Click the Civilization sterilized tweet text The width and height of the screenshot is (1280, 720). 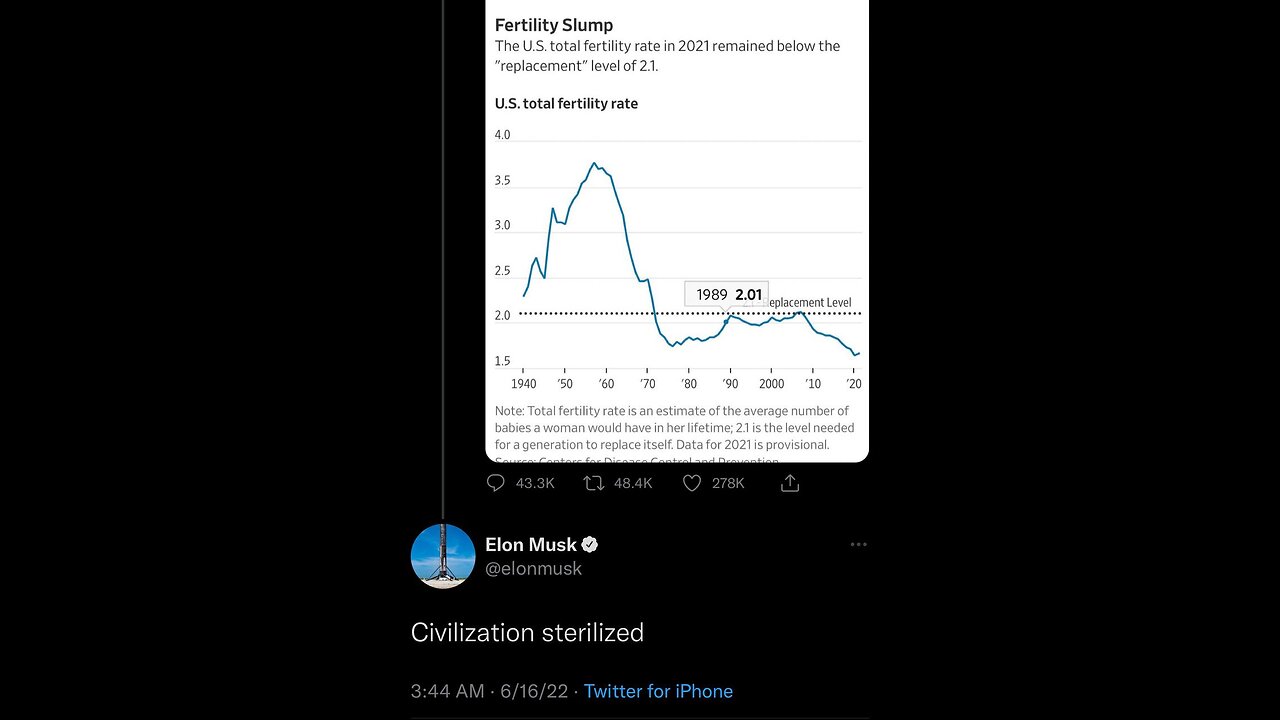point(527,633)
